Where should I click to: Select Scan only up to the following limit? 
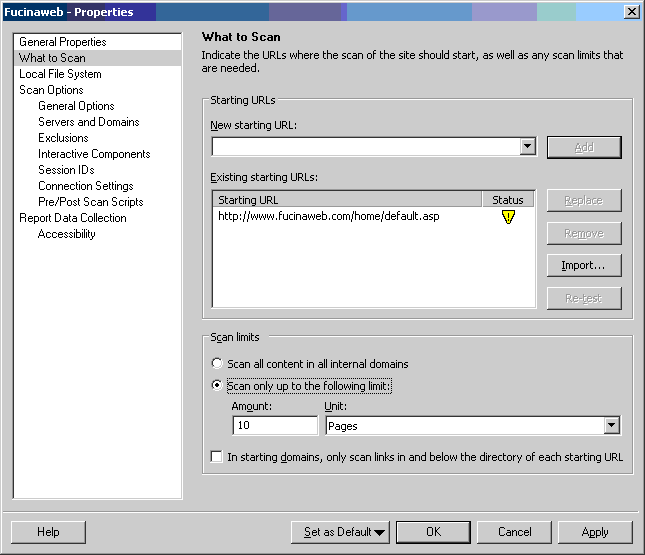(x=217, y=386)
